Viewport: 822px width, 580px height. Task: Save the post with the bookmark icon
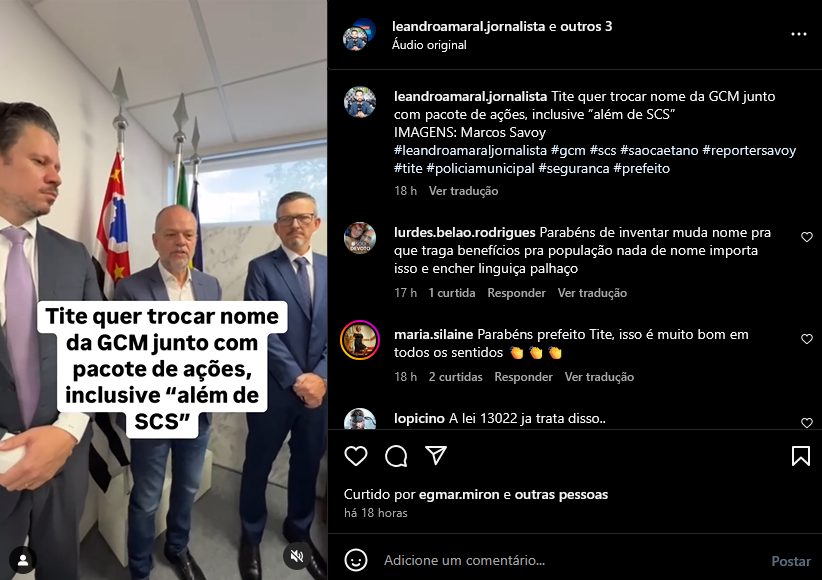801,456
